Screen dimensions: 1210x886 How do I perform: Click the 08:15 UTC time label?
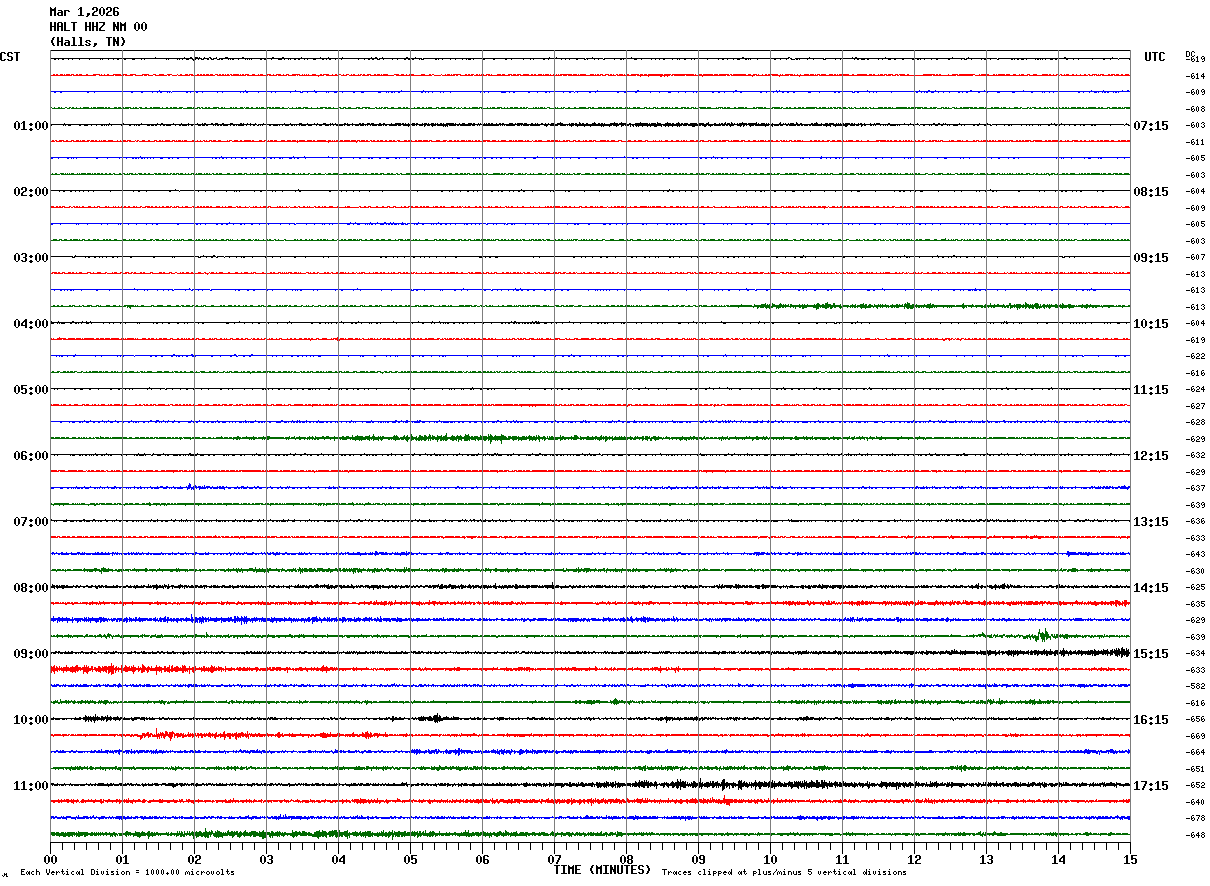coord(1151,192)
